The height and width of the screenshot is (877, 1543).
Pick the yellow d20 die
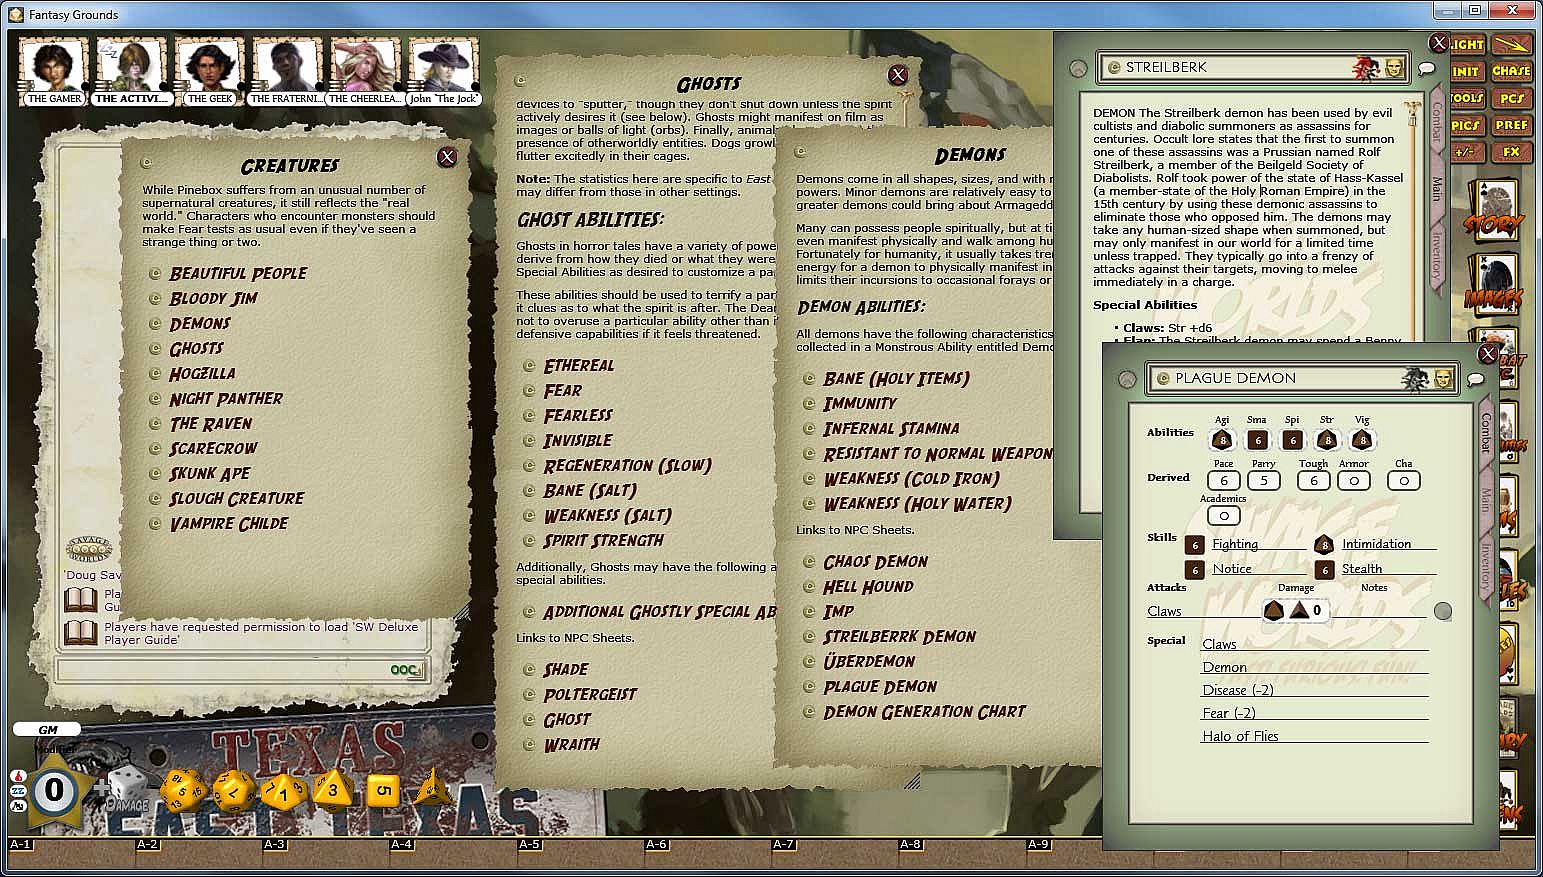184,790
